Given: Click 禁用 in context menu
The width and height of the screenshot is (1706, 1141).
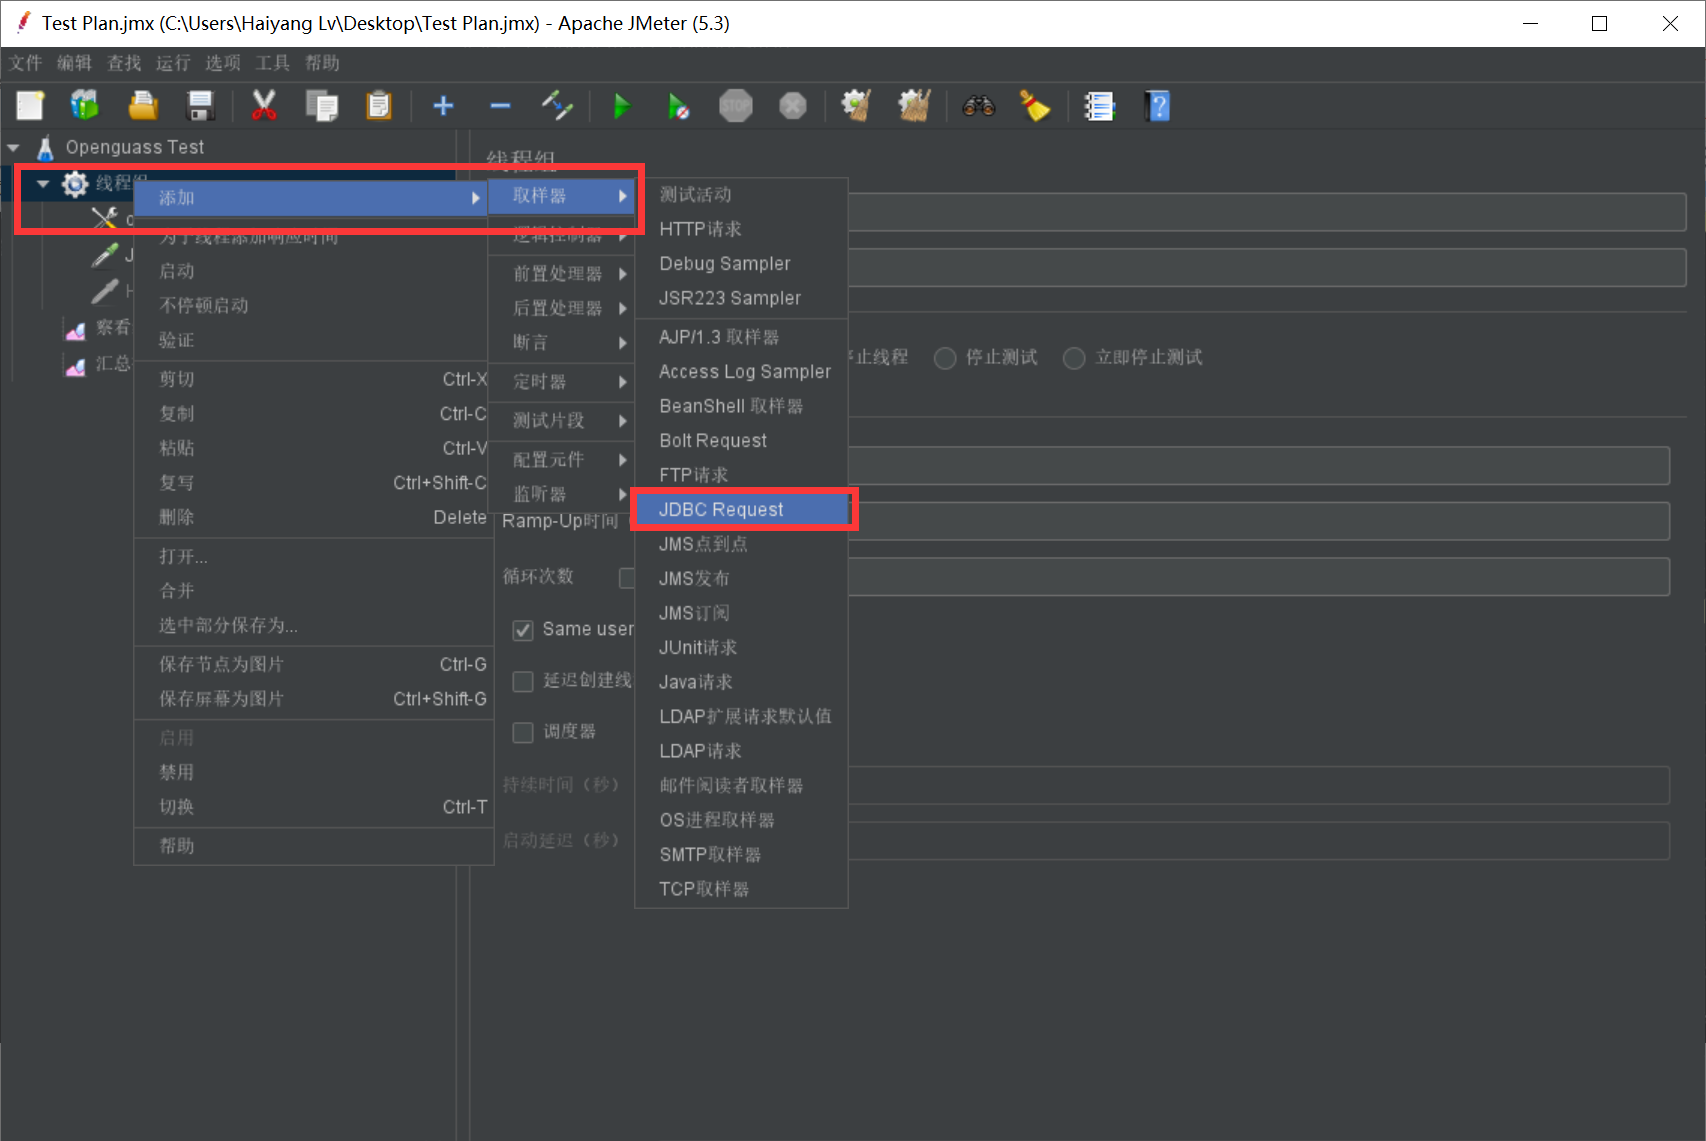Looking at the screenshot, I should [314, 772].
